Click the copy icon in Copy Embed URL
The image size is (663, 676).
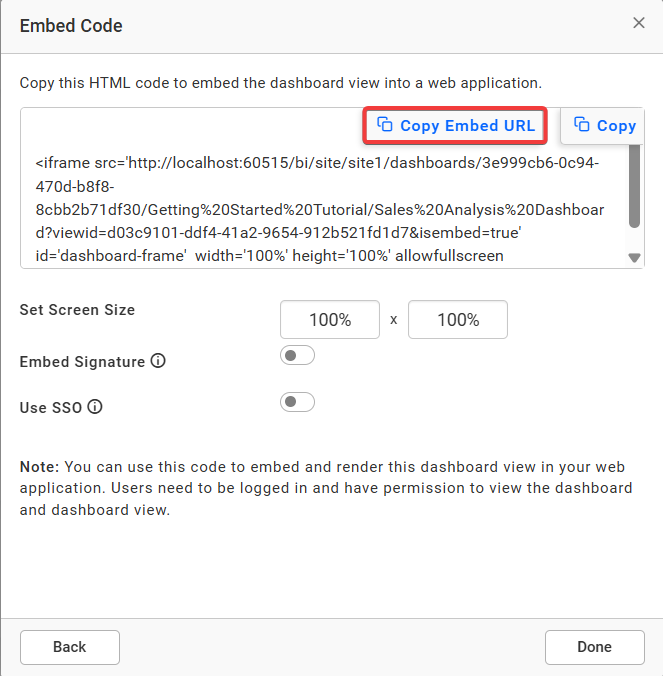pos(385,124)
